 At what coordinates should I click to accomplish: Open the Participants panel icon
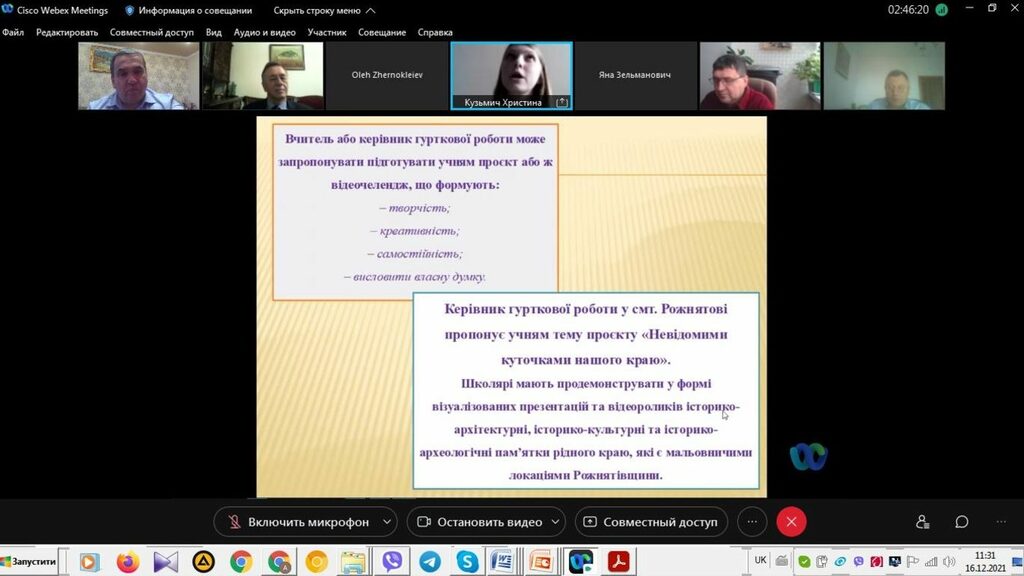[x=922, y=522]
